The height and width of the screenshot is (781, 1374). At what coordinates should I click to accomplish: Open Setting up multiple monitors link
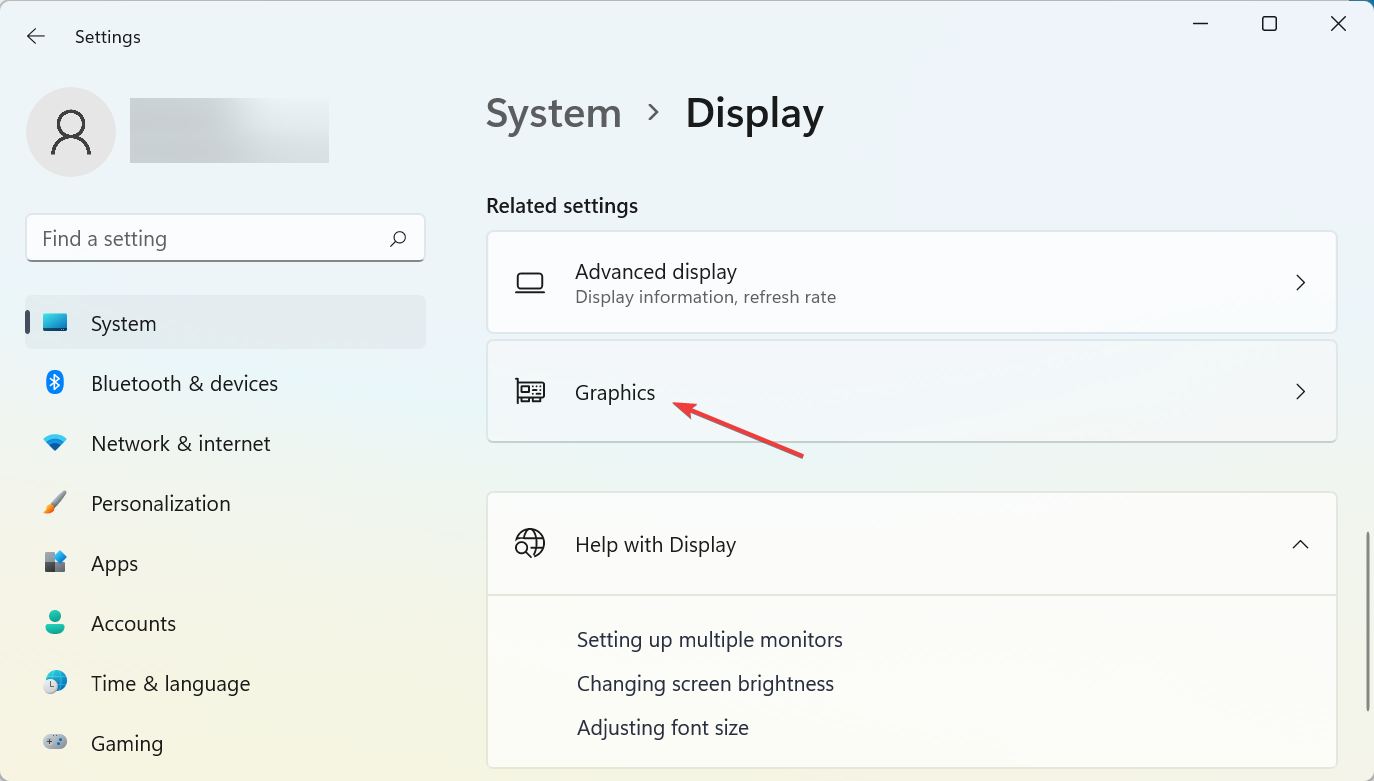(x=709, y=640)
